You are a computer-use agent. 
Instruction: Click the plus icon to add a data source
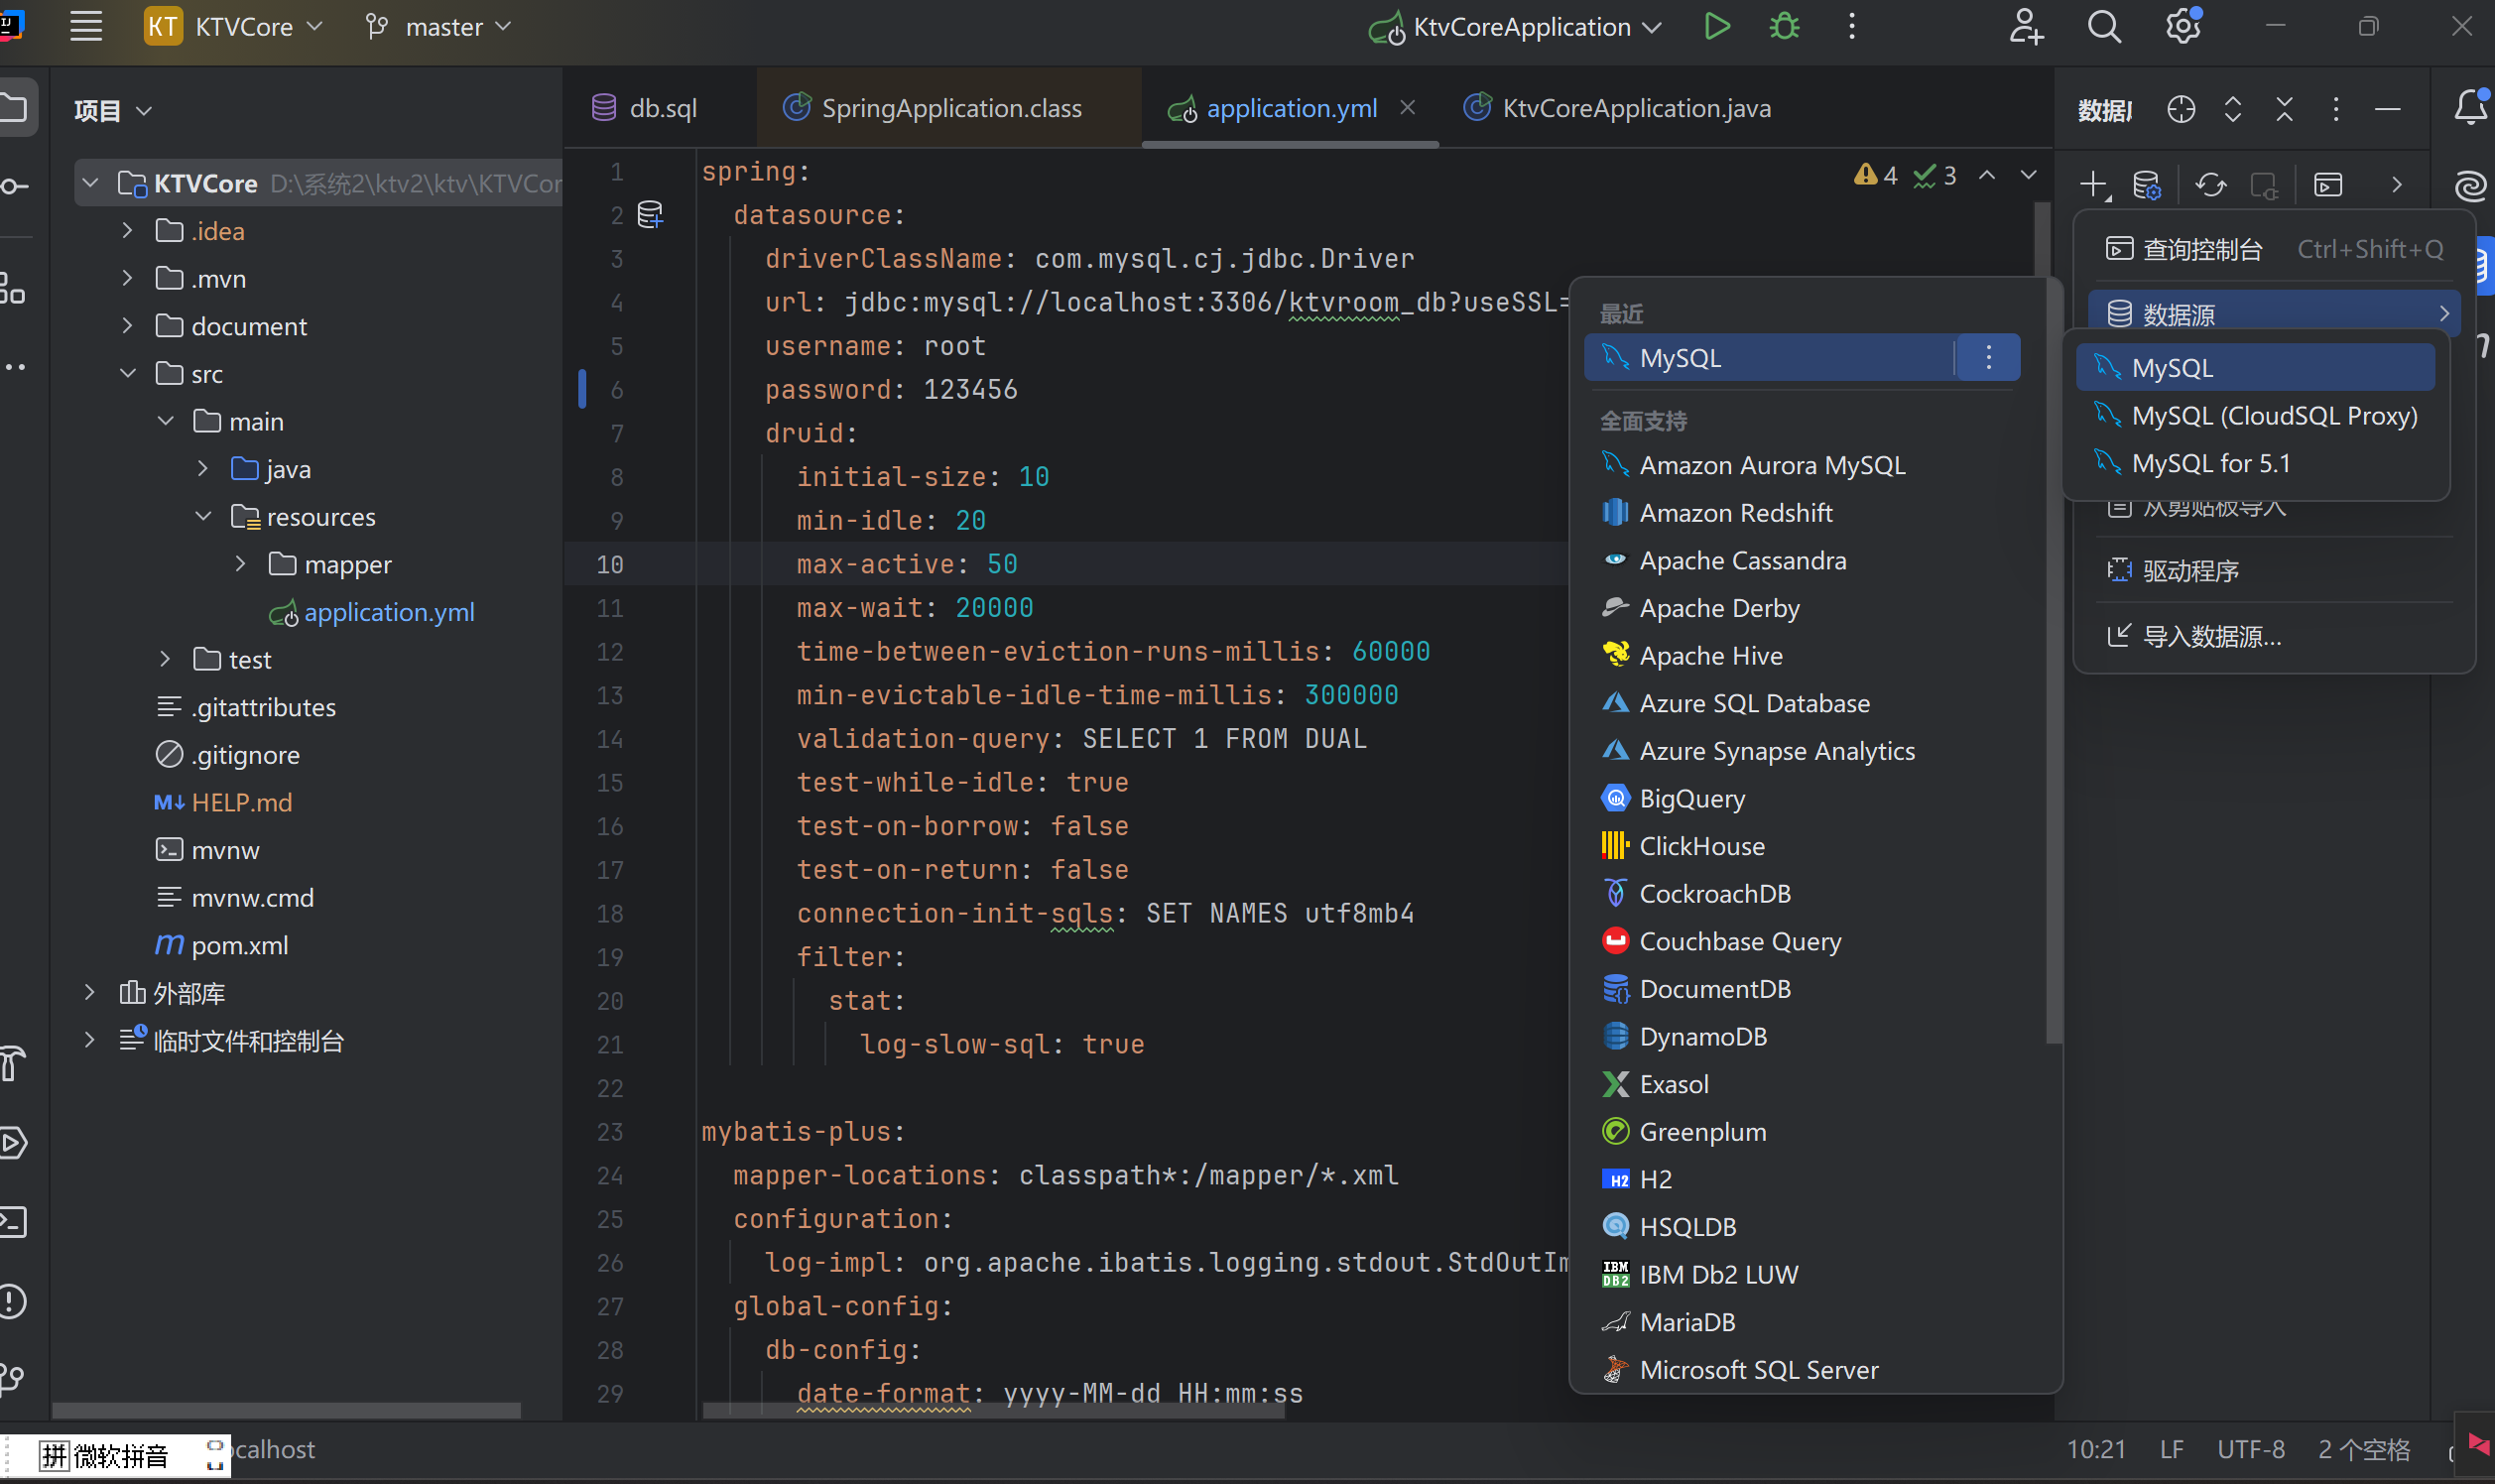click(x=2092, y=185)
